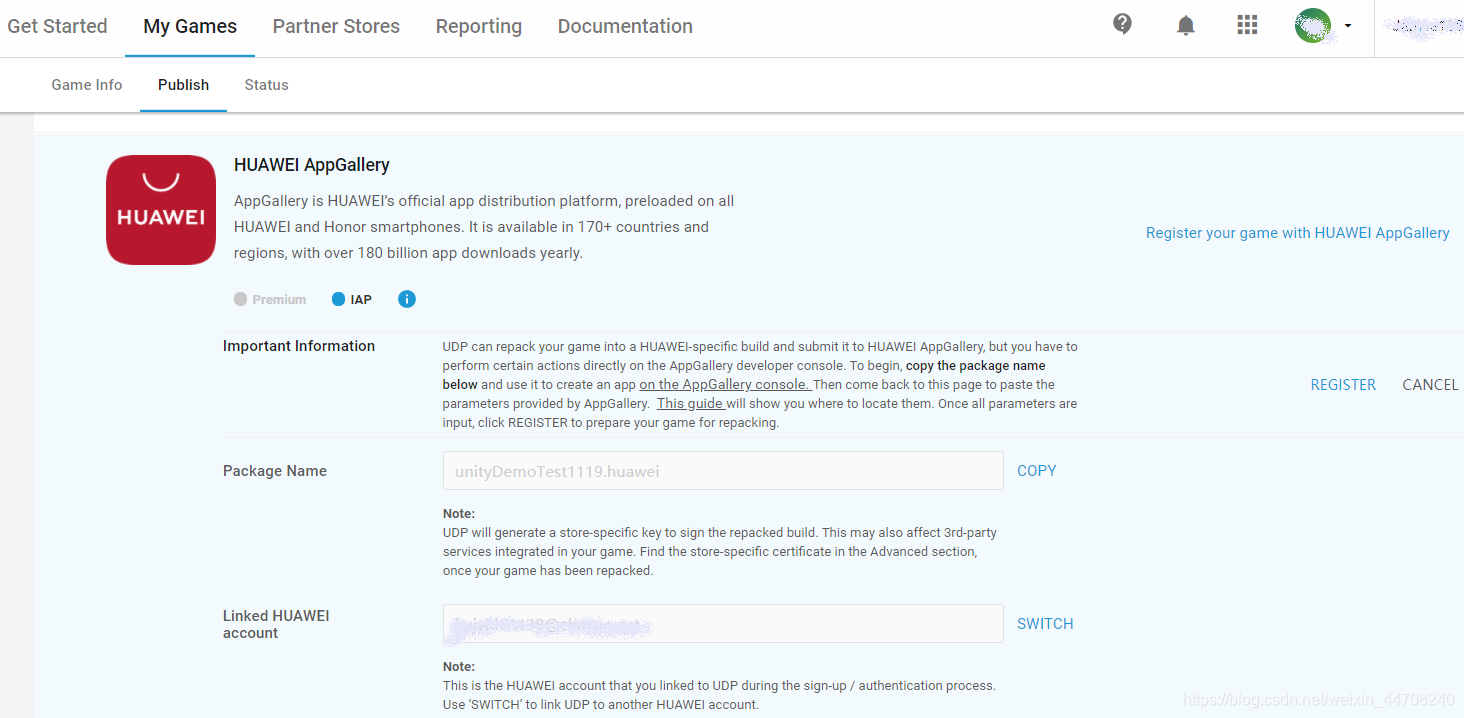Image resolution: width=1464 pixels, height=718 pixels.
Task: Switch to the Game Info subtab
Action: click(87, 85)
